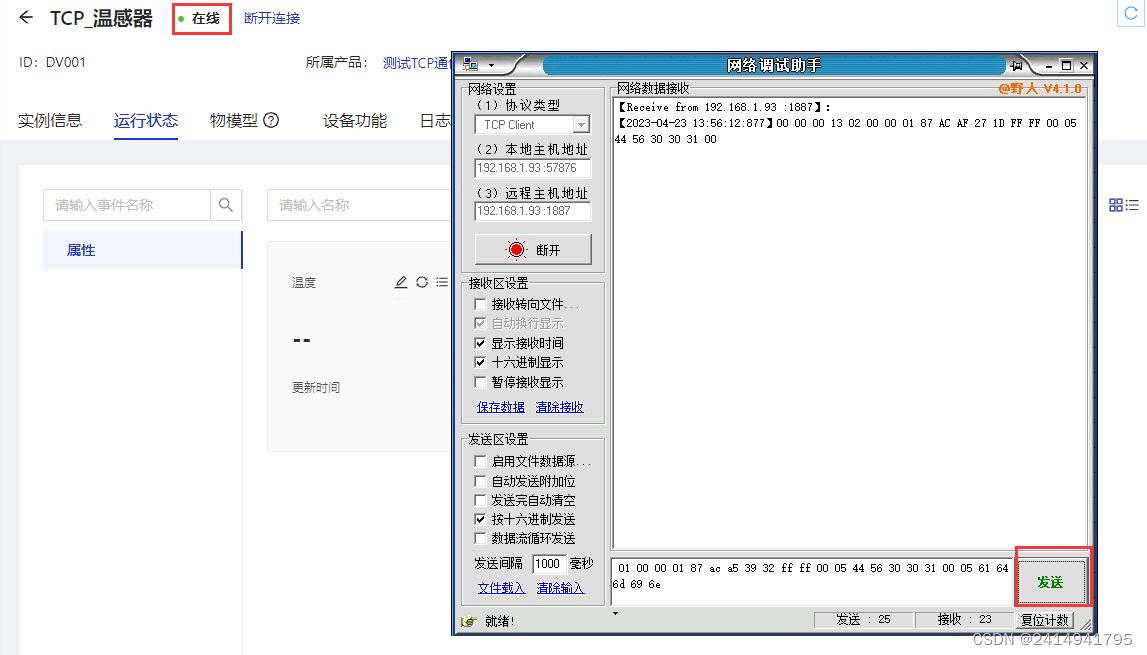
Task: Open the history list icon beside 温度
Action: coord(442,282)
